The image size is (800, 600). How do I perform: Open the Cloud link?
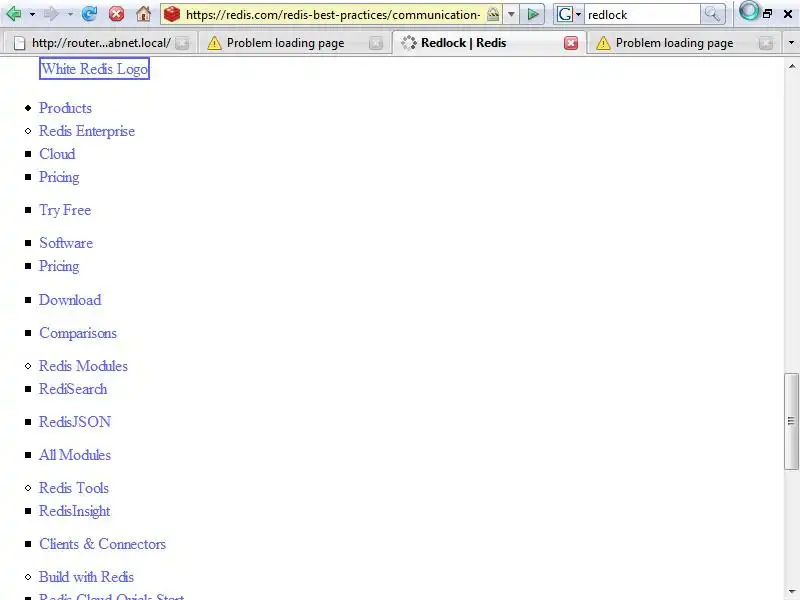[57, 154]
